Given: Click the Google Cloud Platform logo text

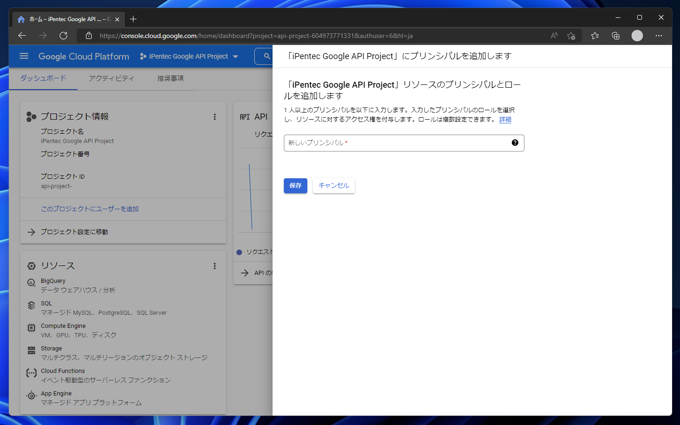Looking at the screenshot, I should click(x=84, y=56).
